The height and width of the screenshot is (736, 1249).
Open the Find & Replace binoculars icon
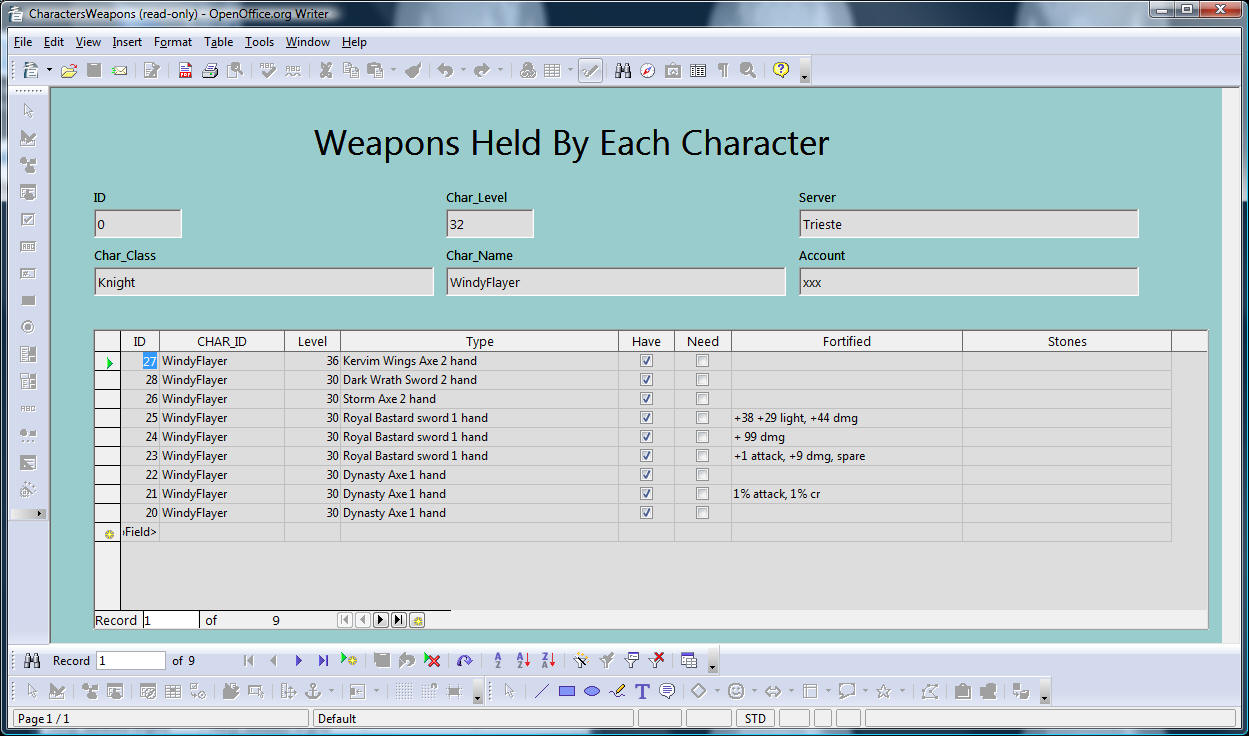click(x=622, y=70)
